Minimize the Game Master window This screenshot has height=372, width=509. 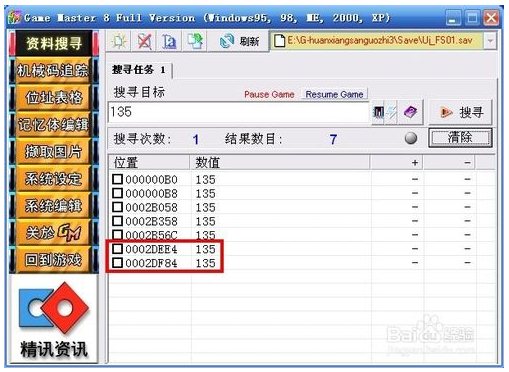click(453, 17)
